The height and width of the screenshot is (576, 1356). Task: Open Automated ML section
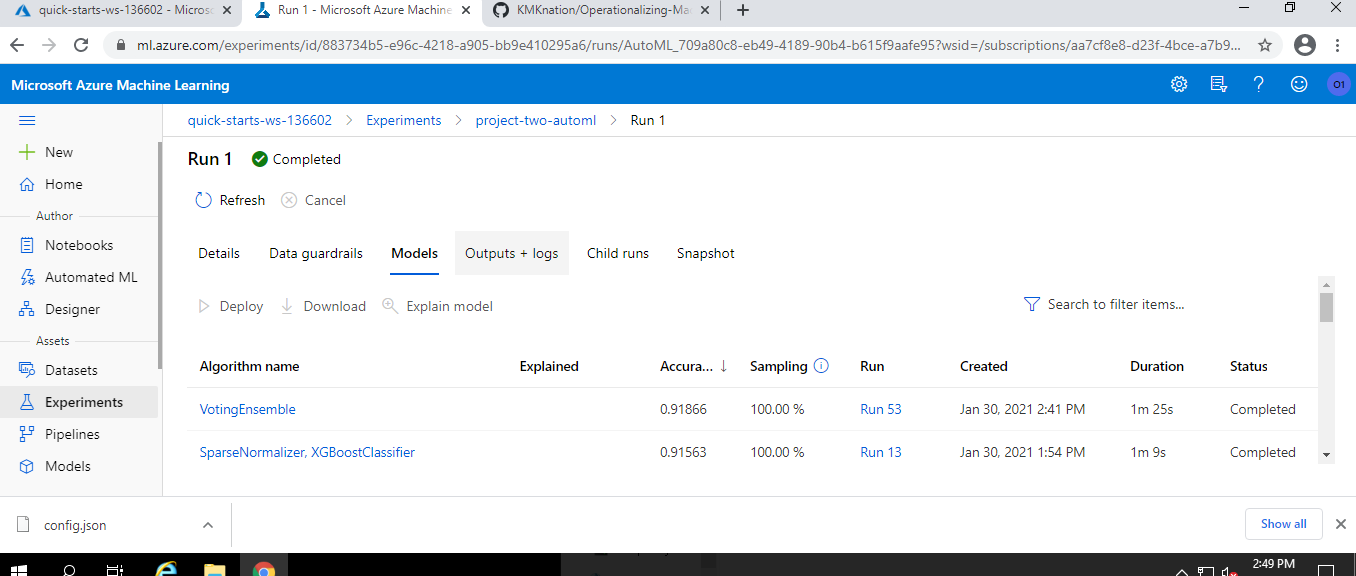(91, 277)
